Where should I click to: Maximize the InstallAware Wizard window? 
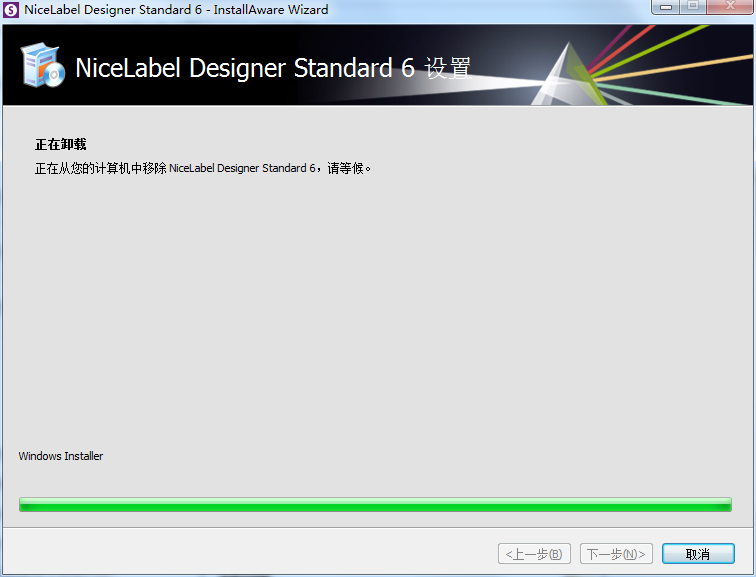693,6
